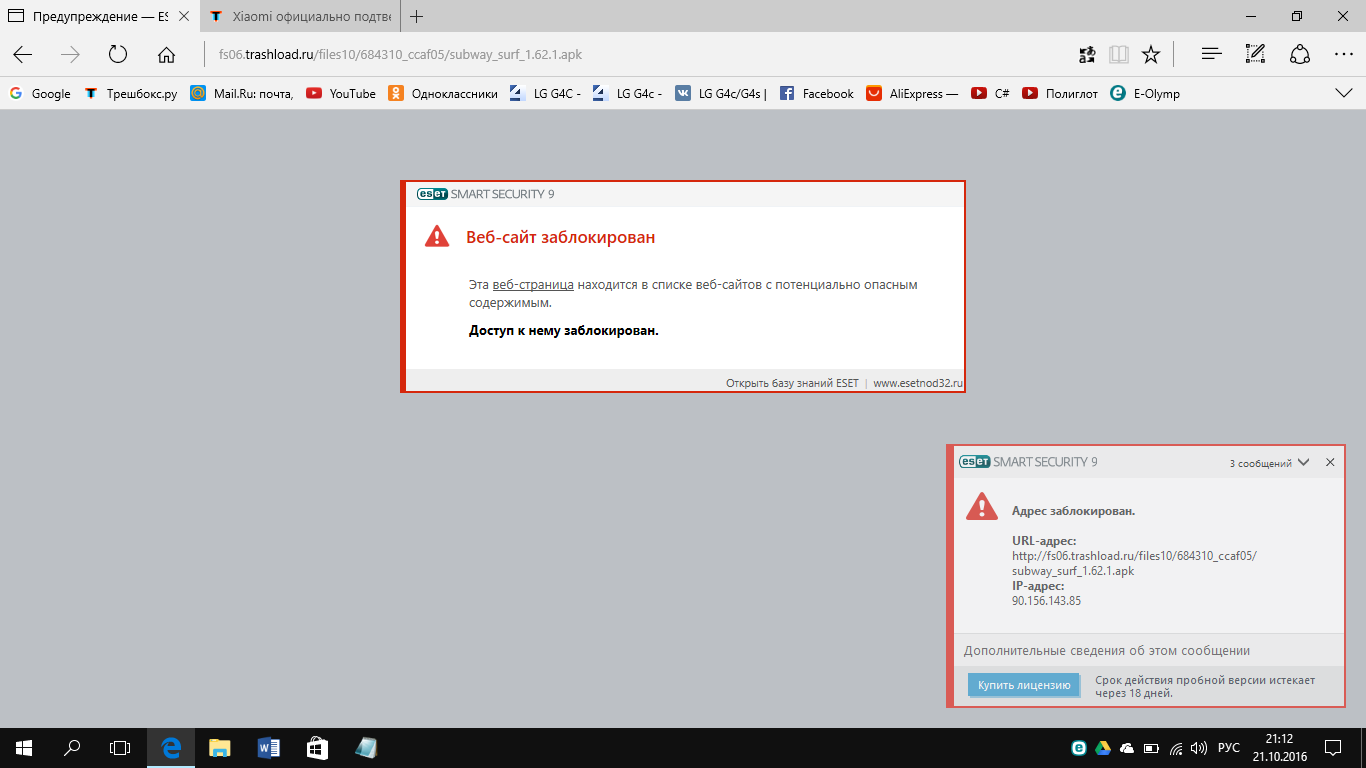Open the Share icon in toolbar
Screen dimensions: 1366x768
tap(1300, 55)
